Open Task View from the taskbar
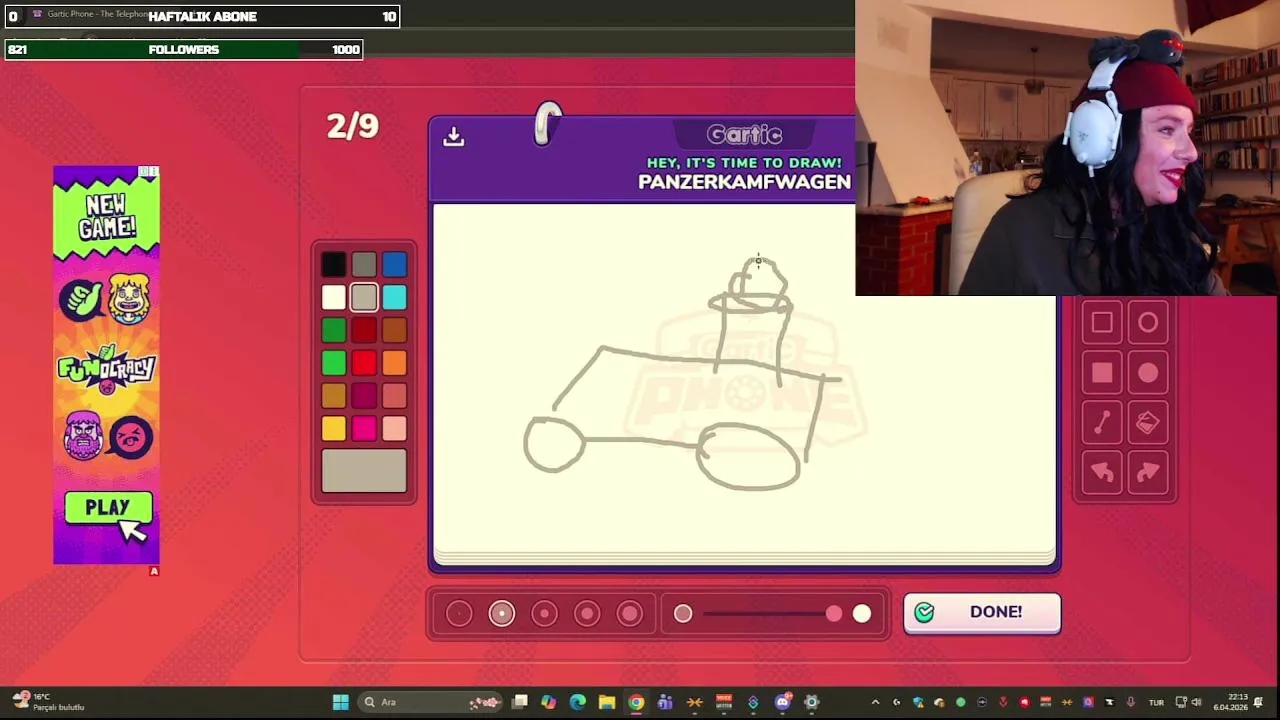Image resolution: width=1280 pixels, height=720 pixels. (520, 702)
